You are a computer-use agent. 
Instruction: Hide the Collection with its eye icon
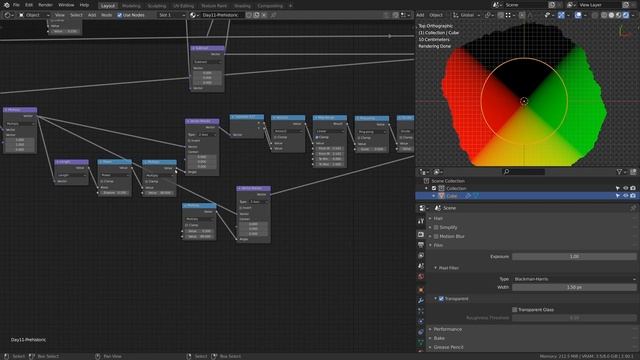(x=626, y=188)
